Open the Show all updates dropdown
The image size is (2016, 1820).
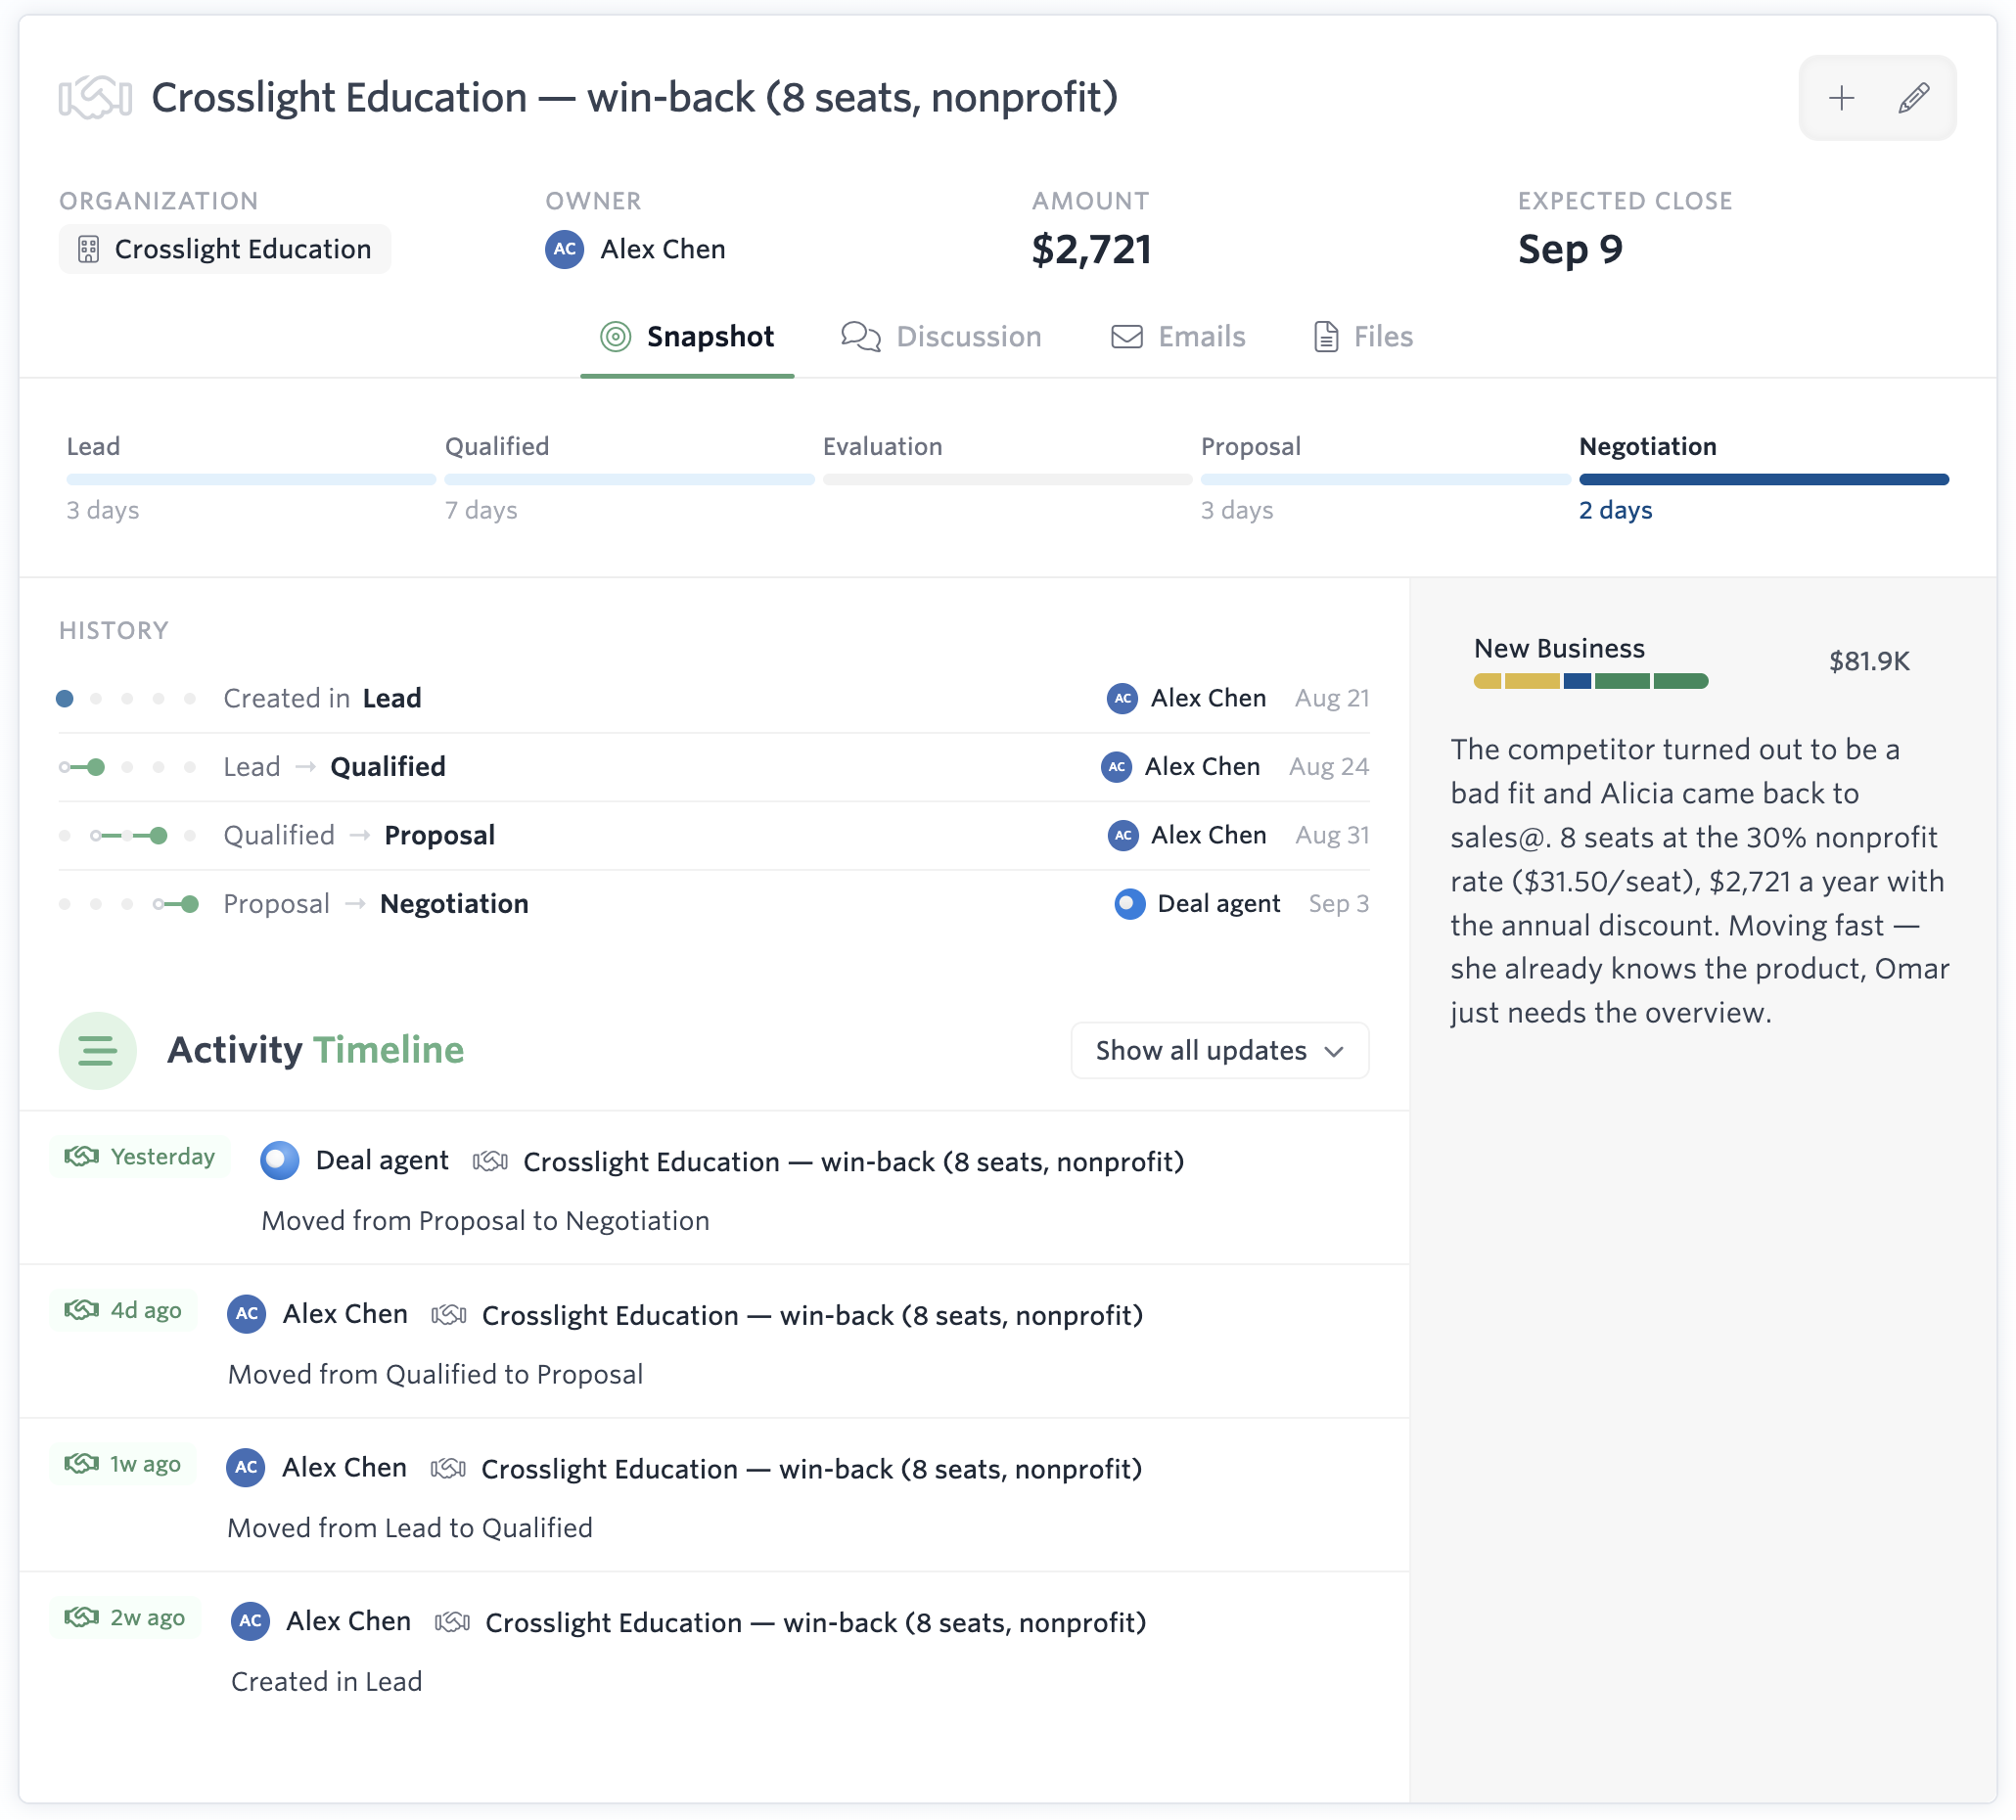(x=1220, y=1051)
